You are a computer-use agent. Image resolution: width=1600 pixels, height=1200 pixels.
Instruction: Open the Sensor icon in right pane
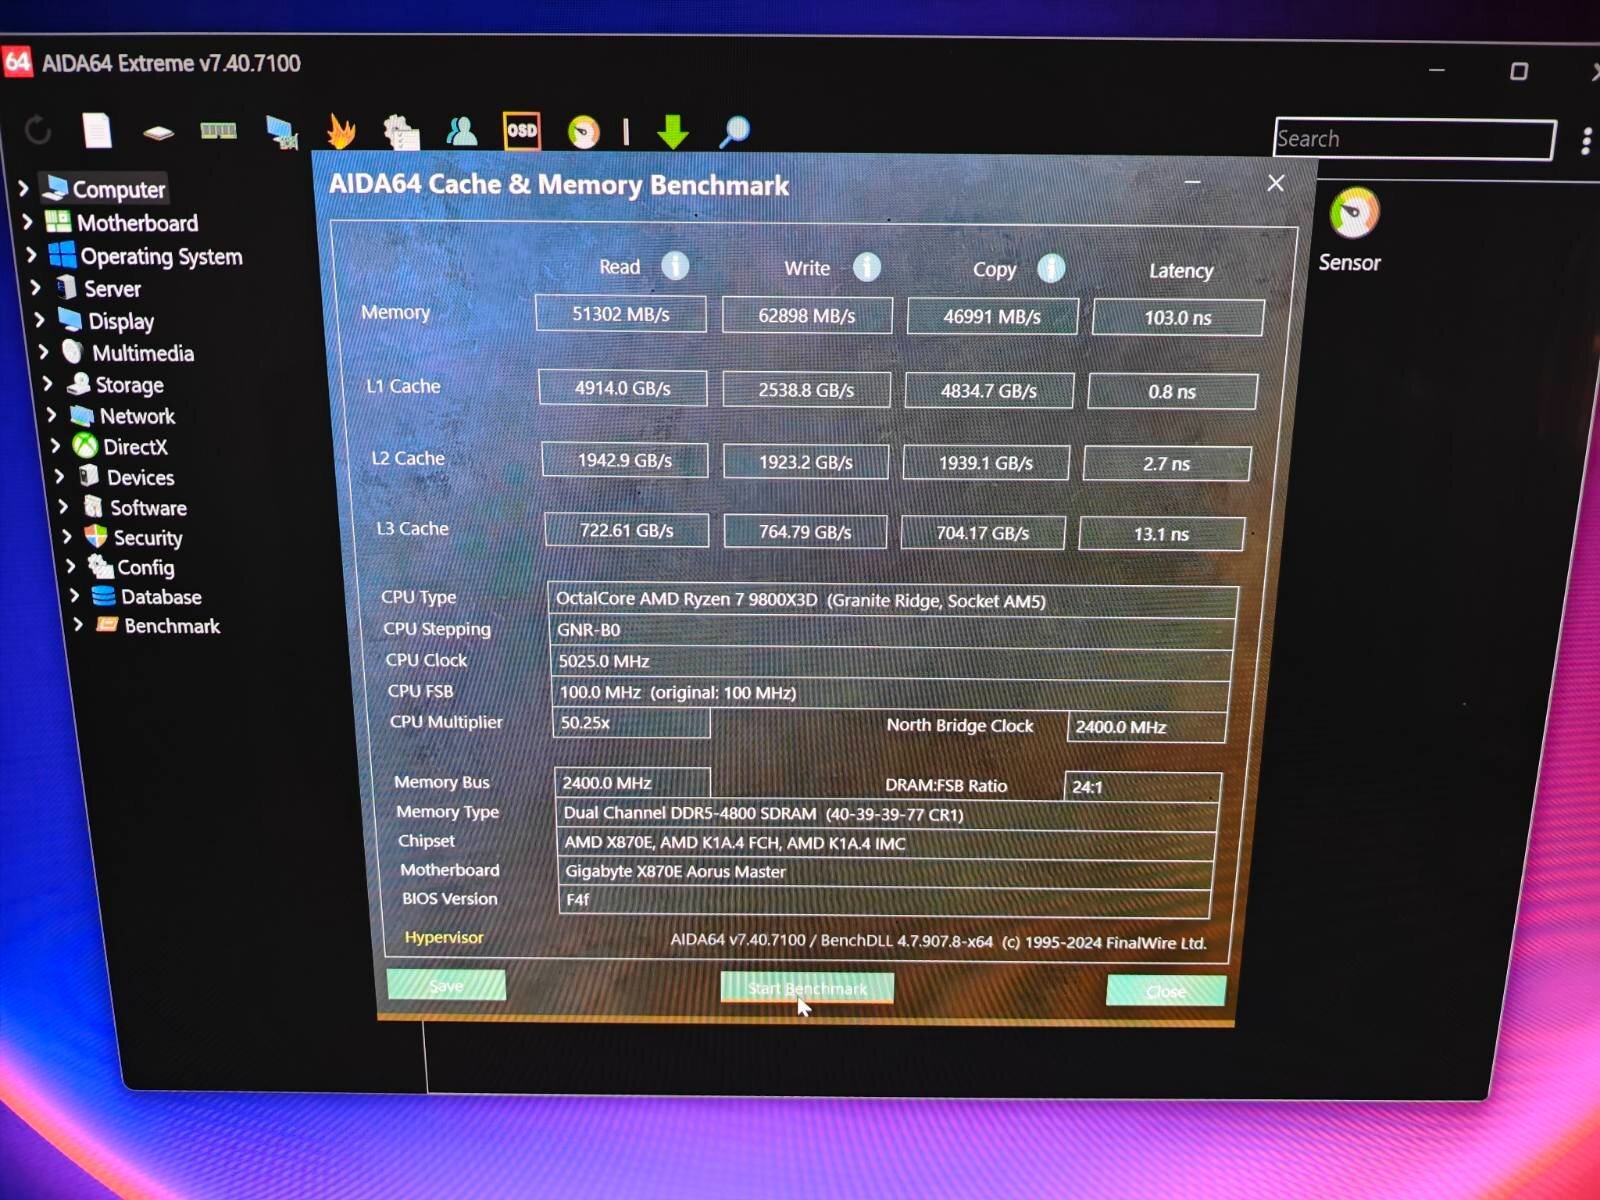1353,212
